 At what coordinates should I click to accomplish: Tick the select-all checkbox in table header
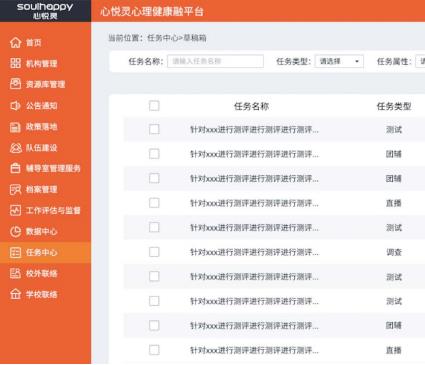154,106
